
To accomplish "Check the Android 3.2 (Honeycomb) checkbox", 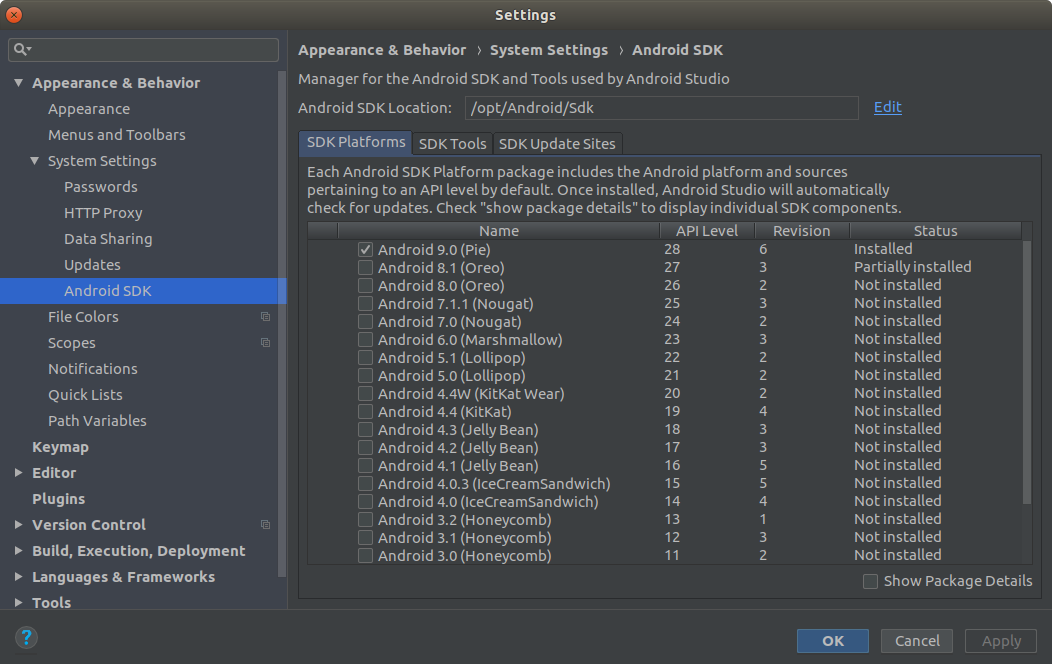I will 365,520.
